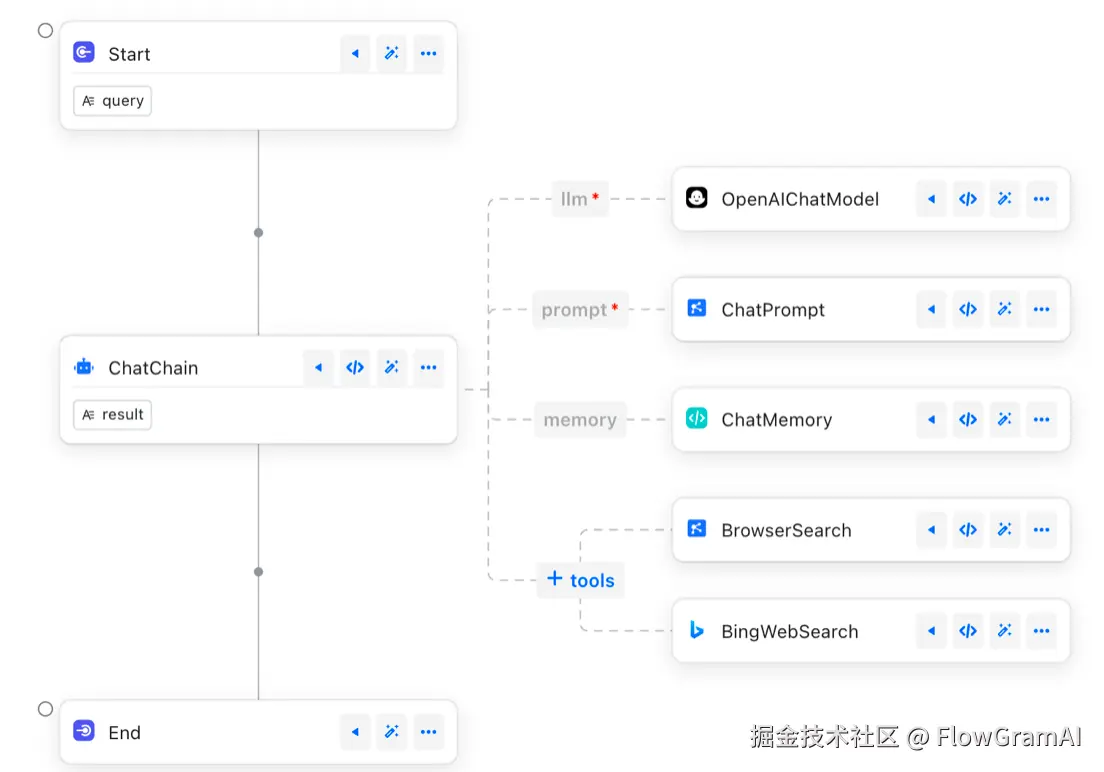Open more options on End node
This screenshot has height=772, width=1104.
[429, 732]
